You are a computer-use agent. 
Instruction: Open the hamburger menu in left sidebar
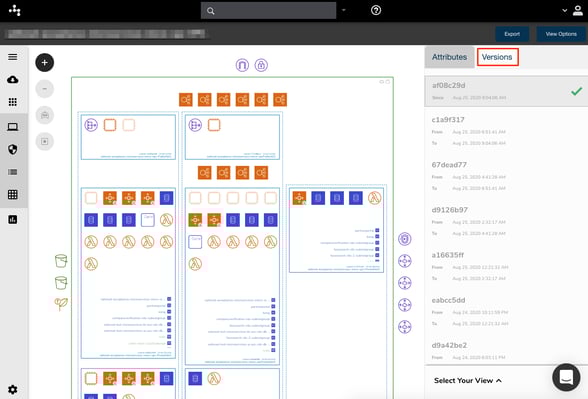(13, 57)
